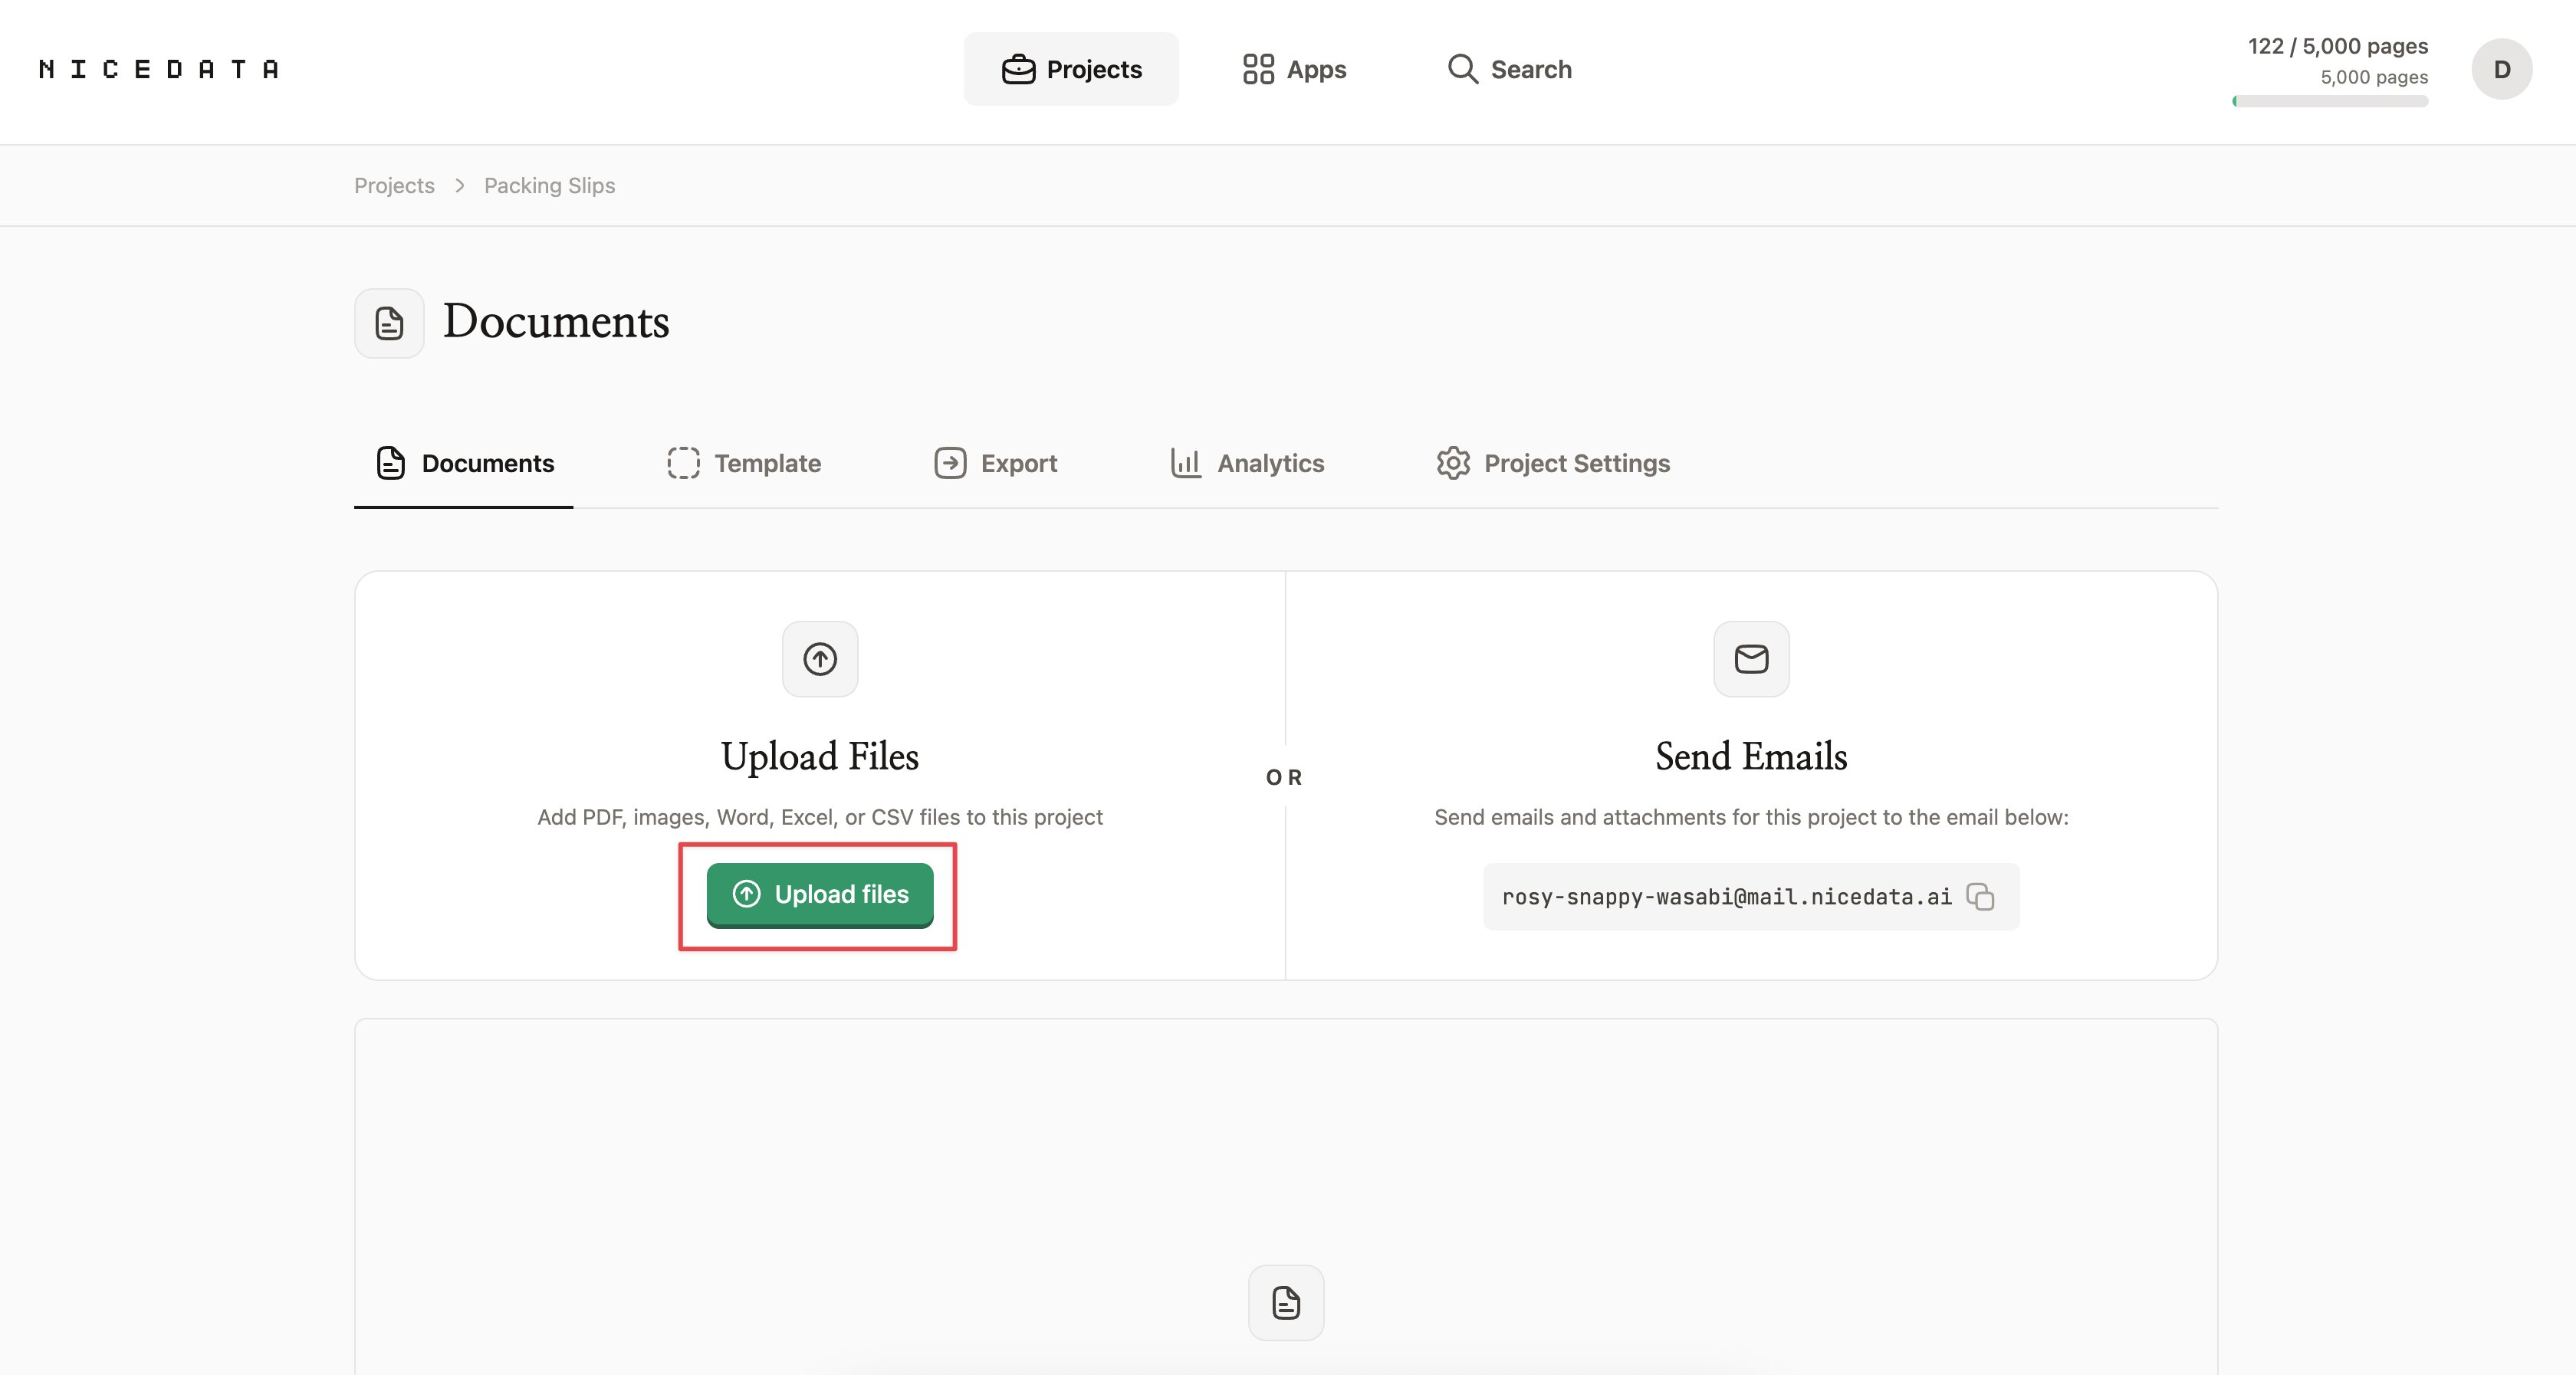Switch to the Export tab
This screenshot has width=2576, height=1375.
[x=995, y=463]
